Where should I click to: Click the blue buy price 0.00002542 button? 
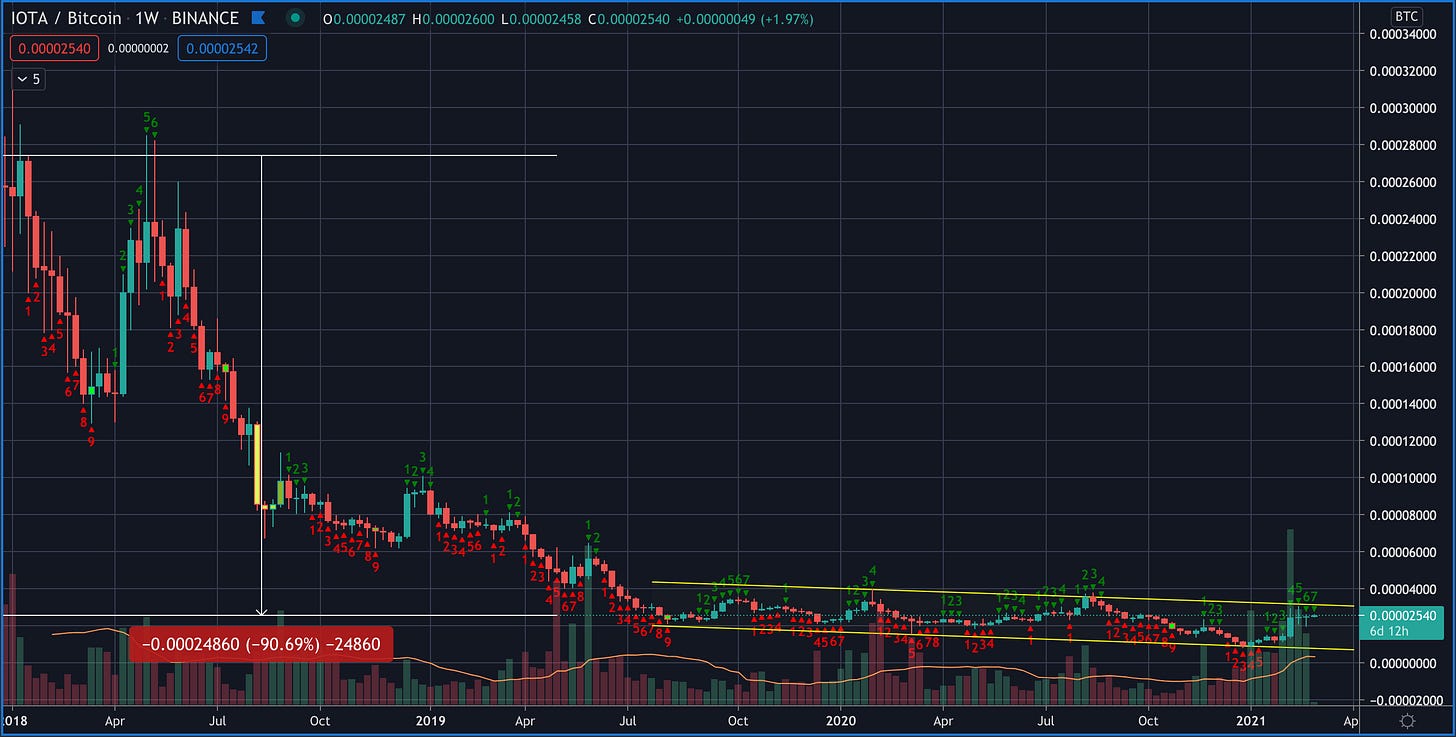pyautogui.click(x=222, y=47)
